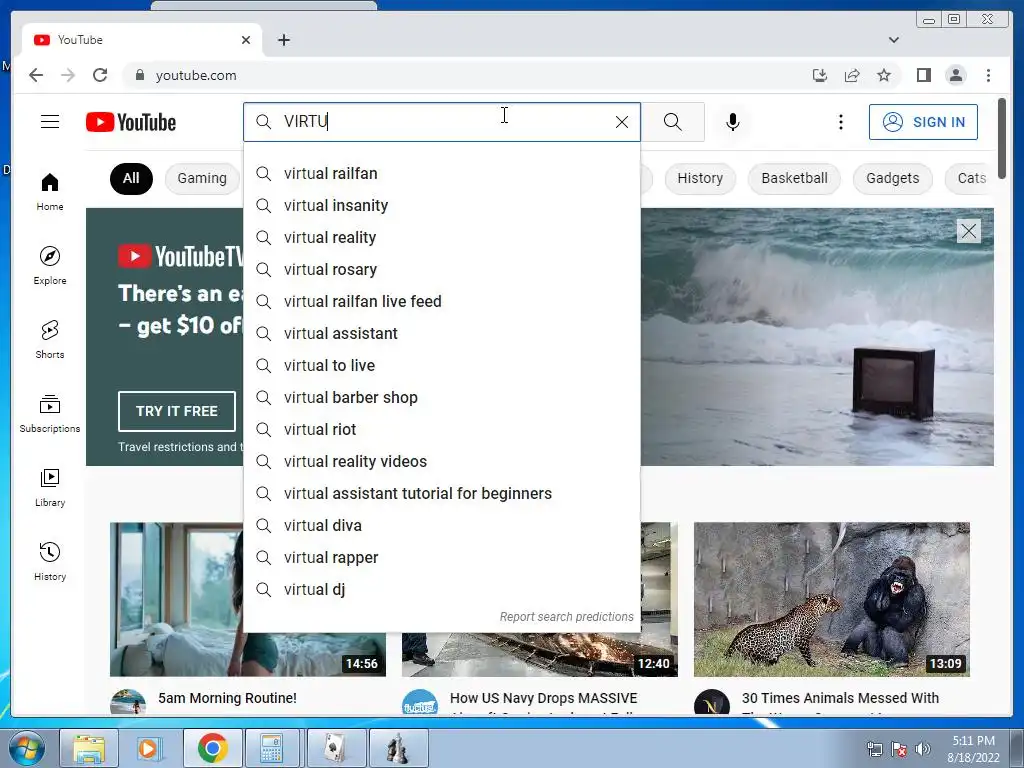Image resolution: width=1024 pixels, height=768 pixels.
Task: Choose suggestion 'virtual railfan'
Action: (442, 174)
